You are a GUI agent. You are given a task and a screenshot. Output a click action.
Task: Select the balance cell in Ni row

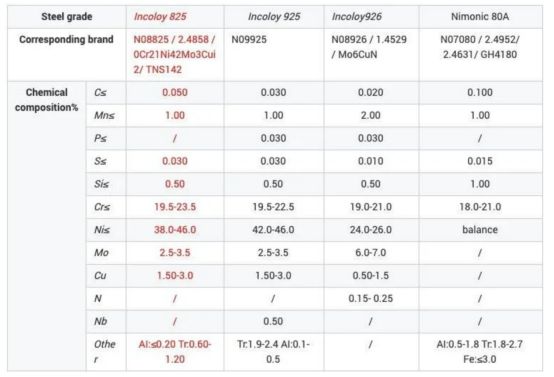pyautogui.click(x=481, y=230)
